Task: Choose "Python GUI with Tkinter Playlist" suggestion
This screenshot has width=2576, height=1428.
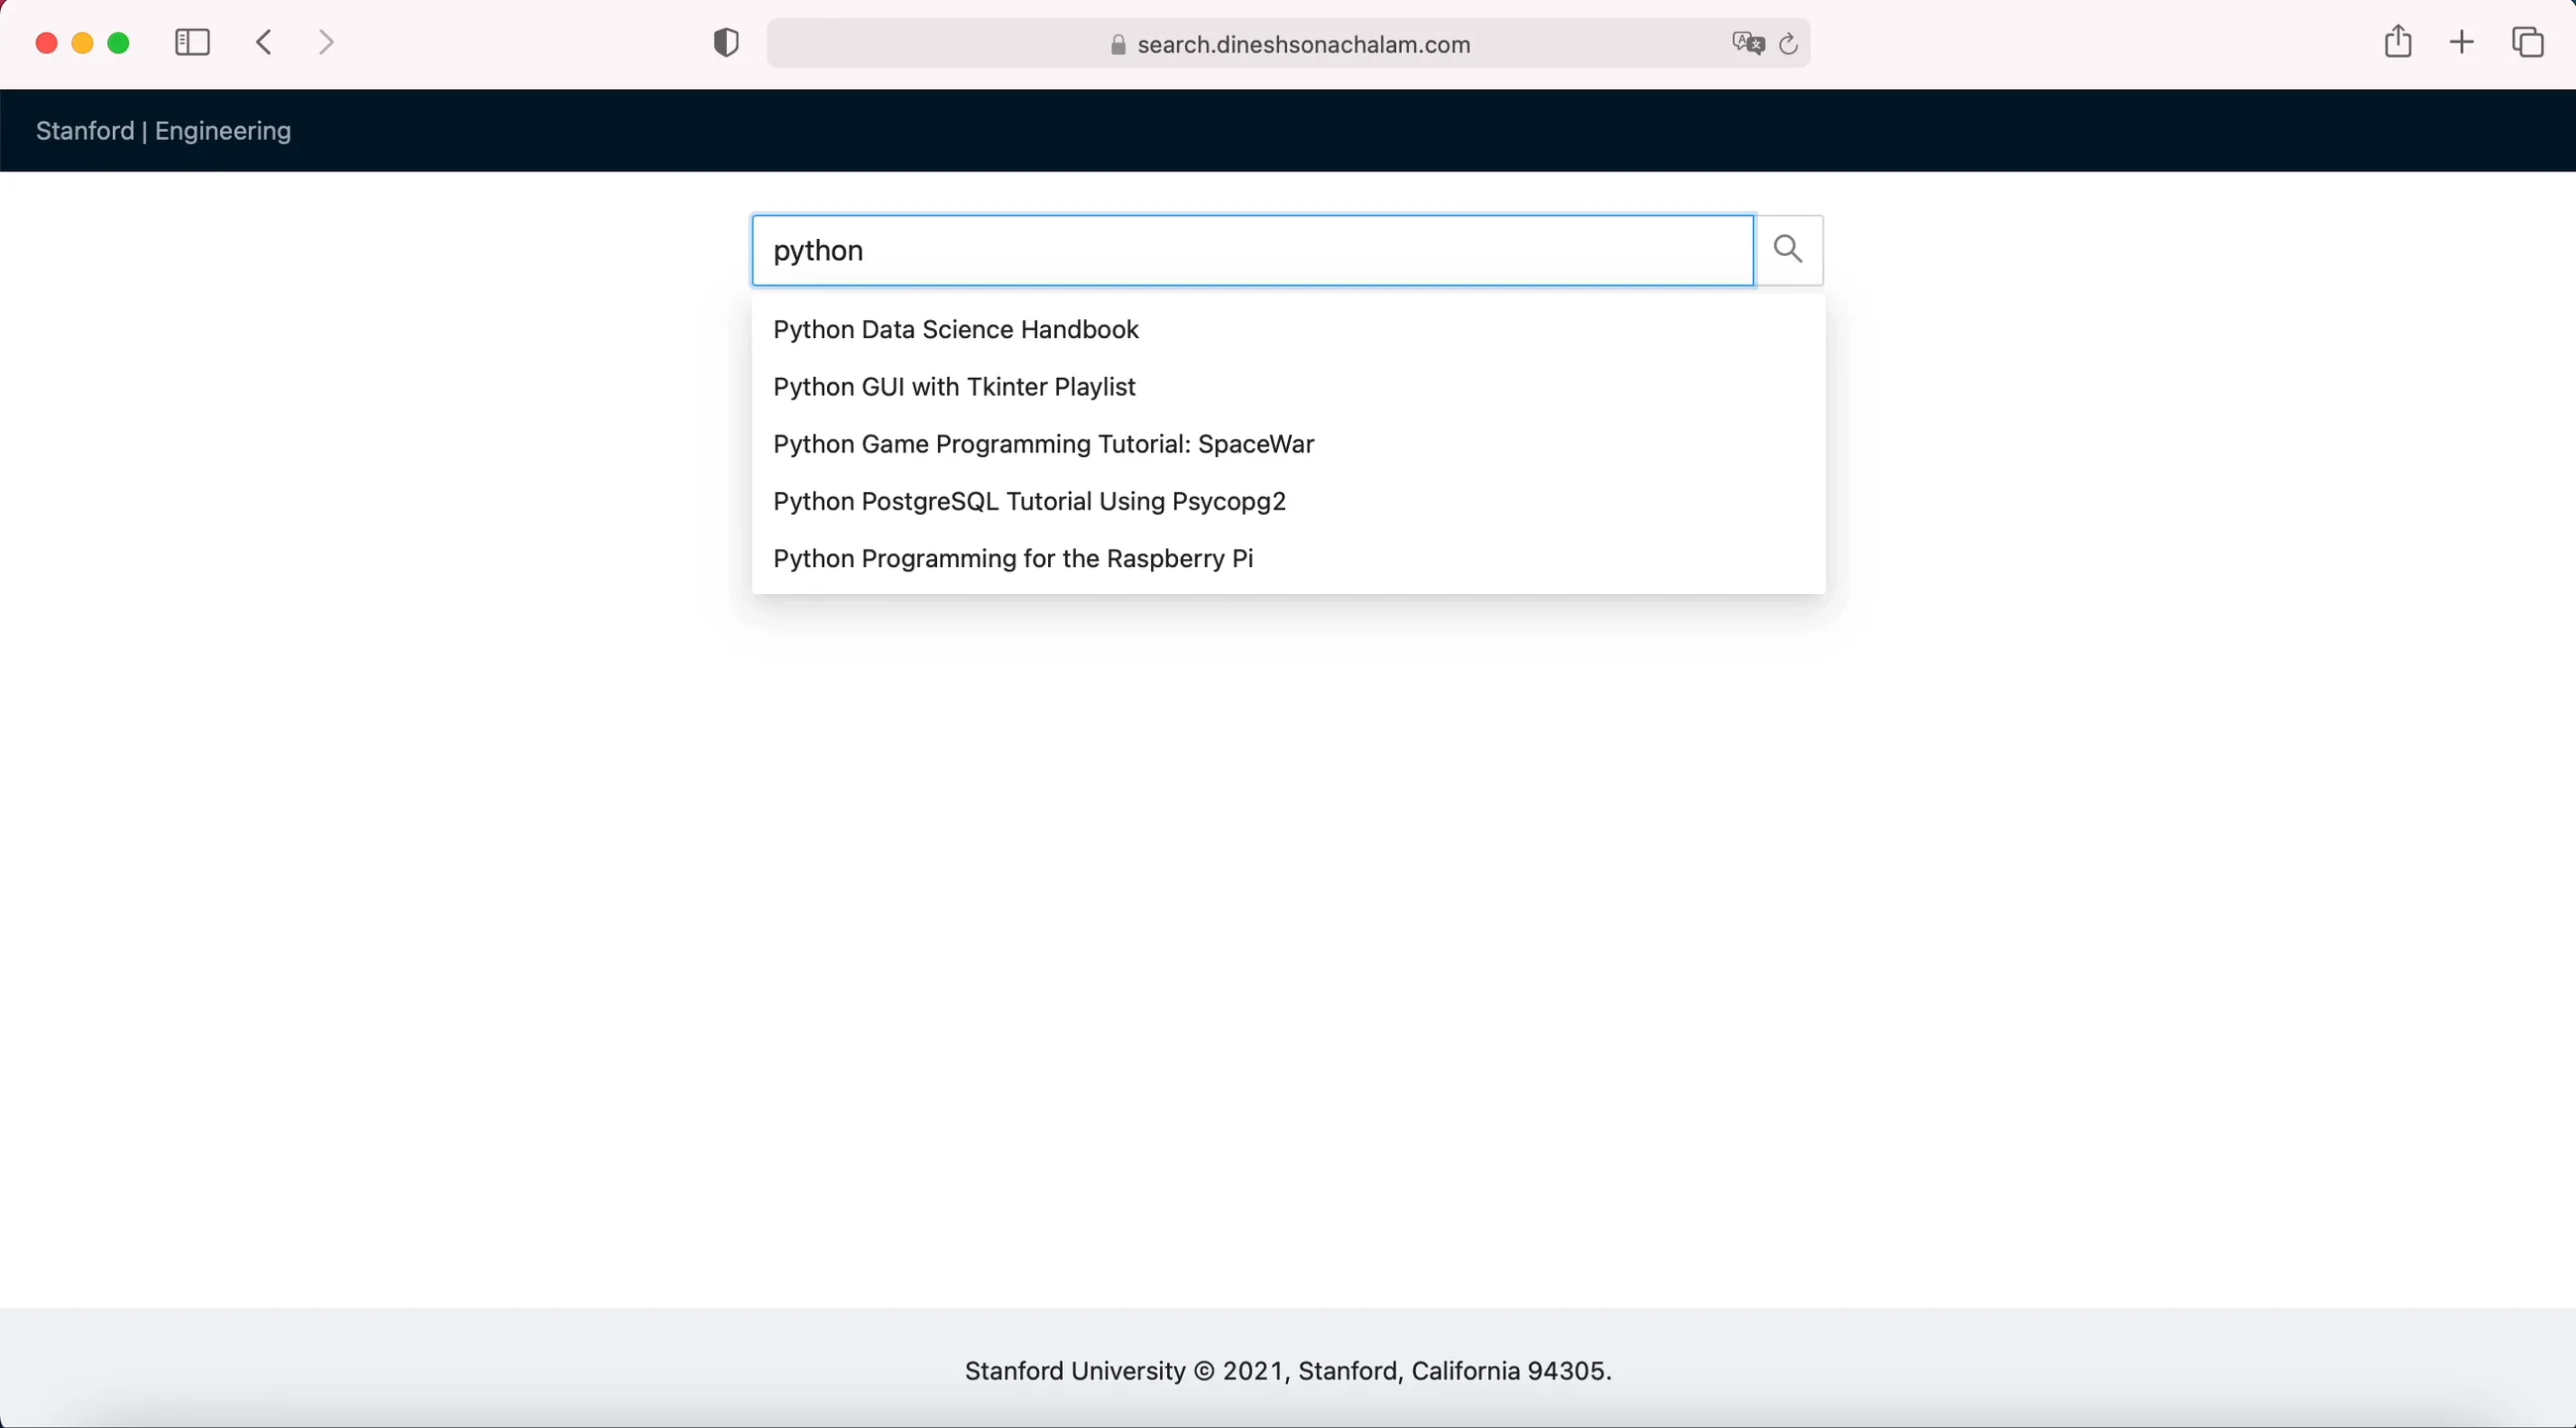Action: [953, 387]
